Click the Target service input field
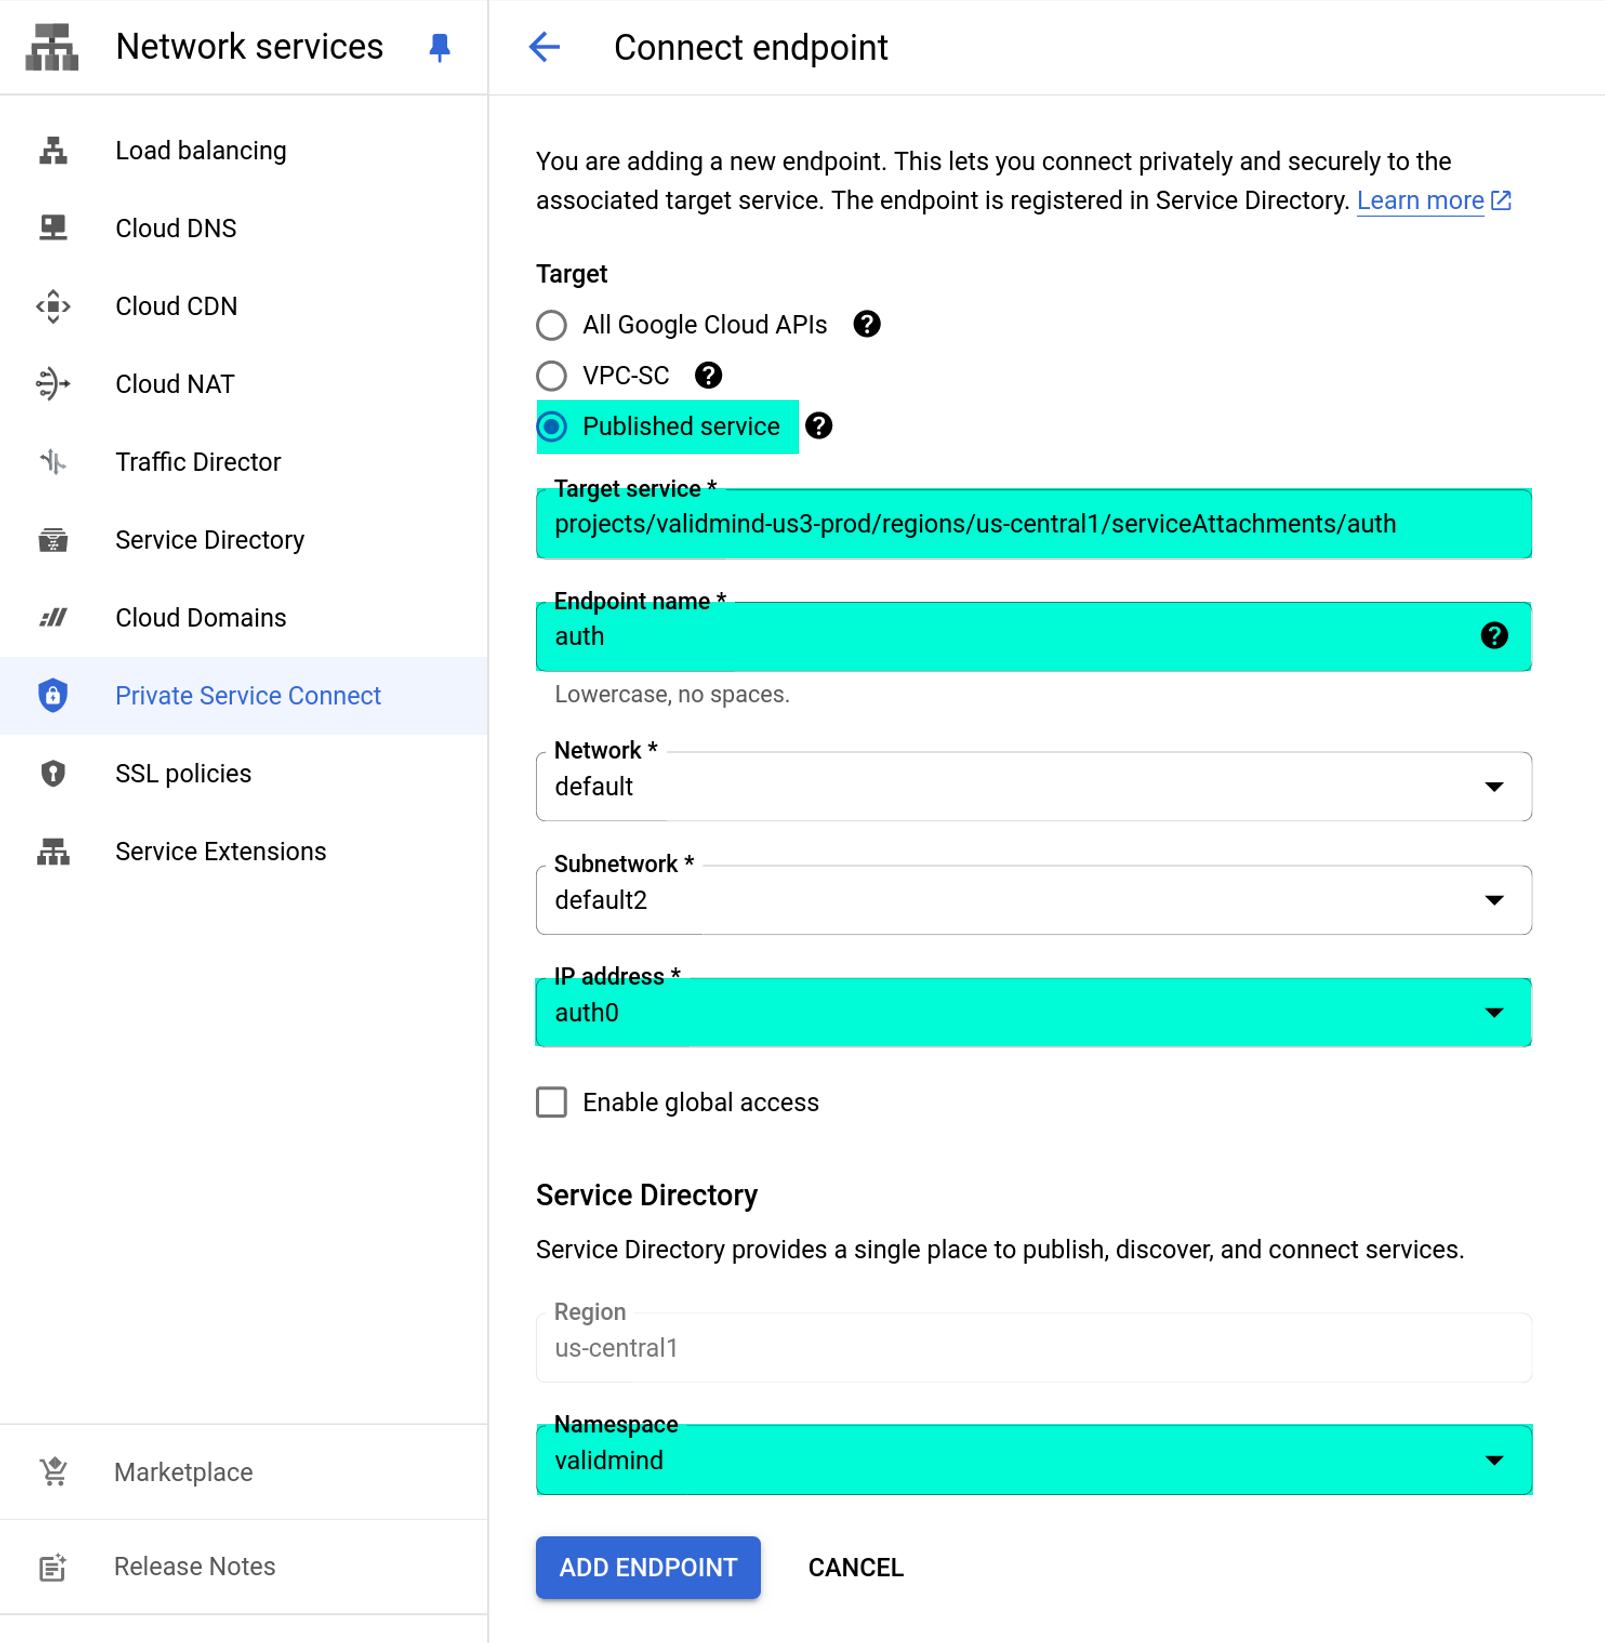The height and width of the screenshot is (1643, 1605). tap(1033, 524)
